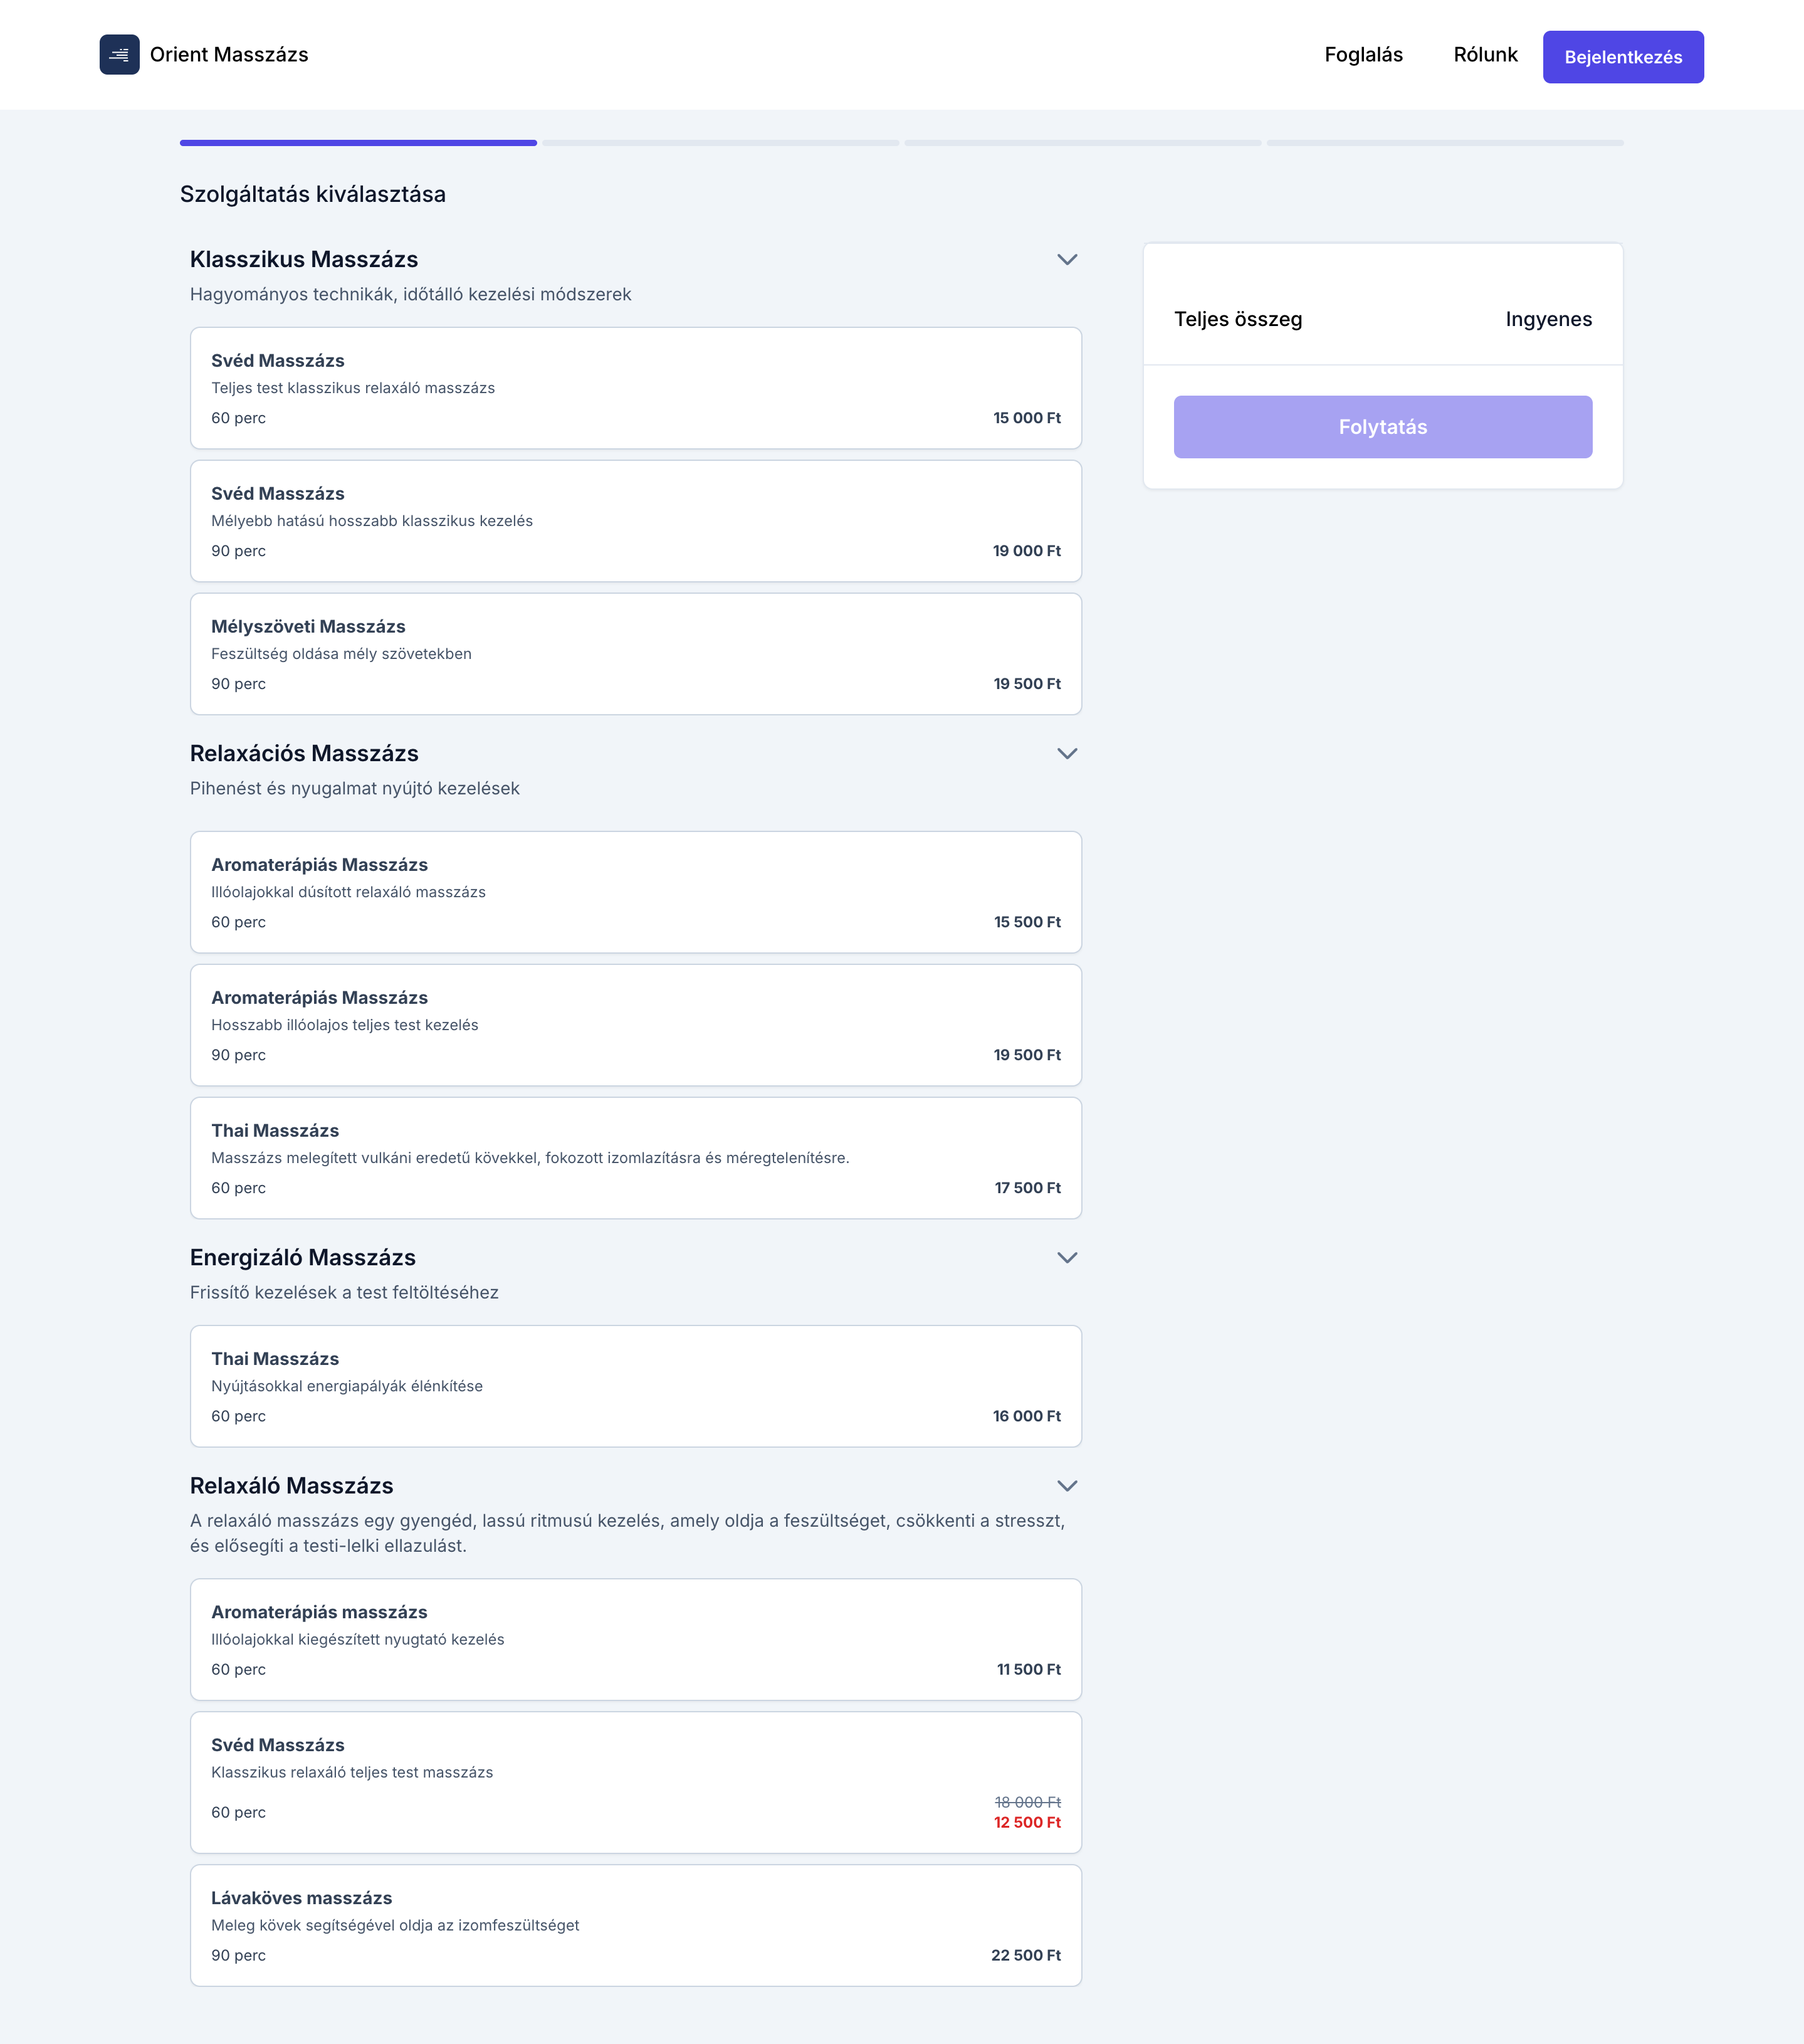
Task: Click the Bejelentkezés button
Action: (x=1623, y=57)
